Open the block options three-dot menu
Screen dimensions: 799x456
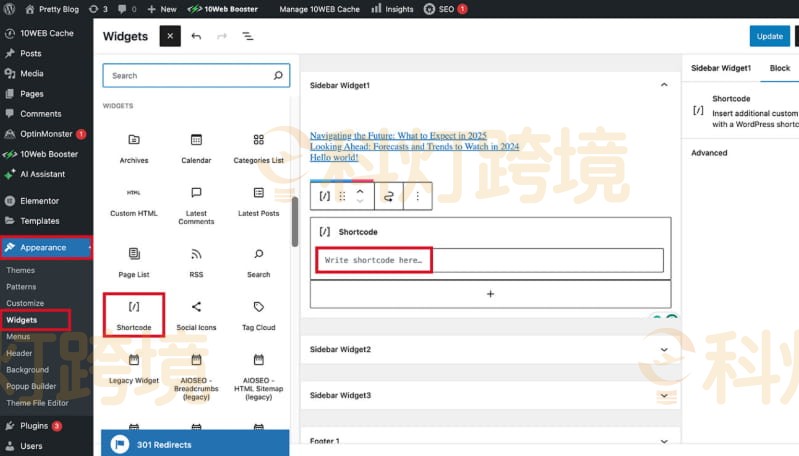click(x=417, y=196)
